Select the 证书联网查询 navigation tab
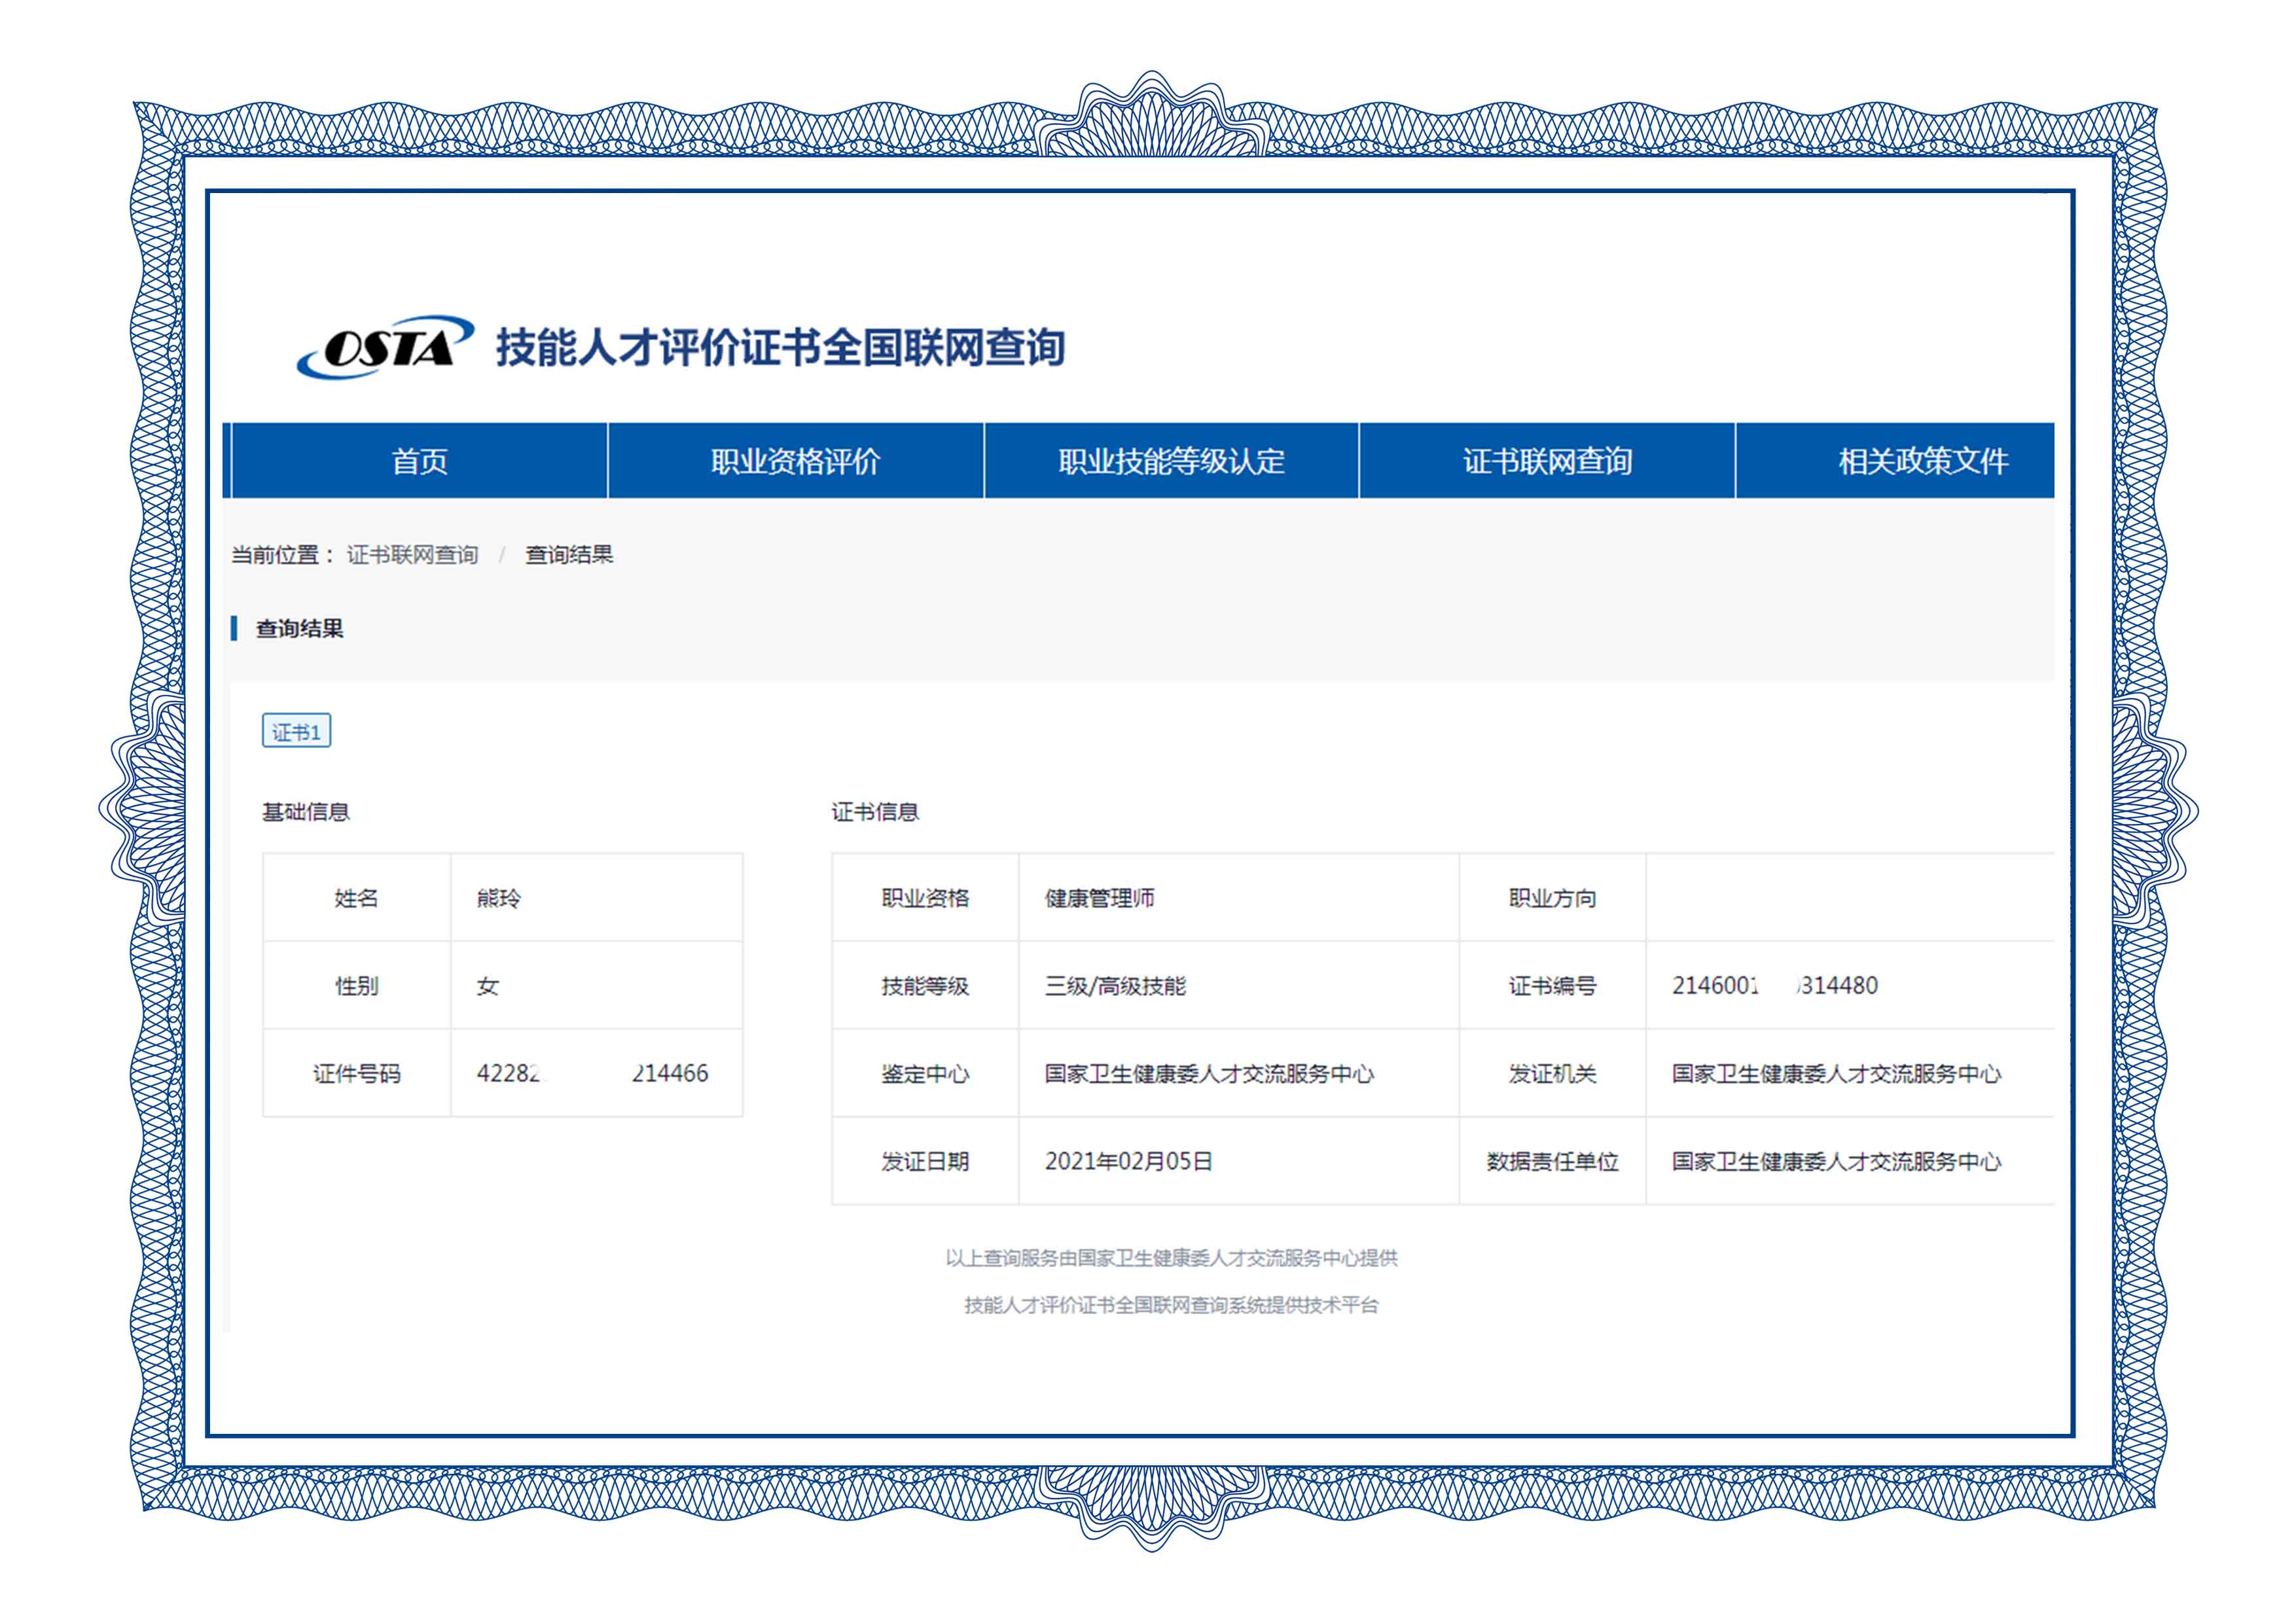2296x1623 pixels. (1547, 461)
